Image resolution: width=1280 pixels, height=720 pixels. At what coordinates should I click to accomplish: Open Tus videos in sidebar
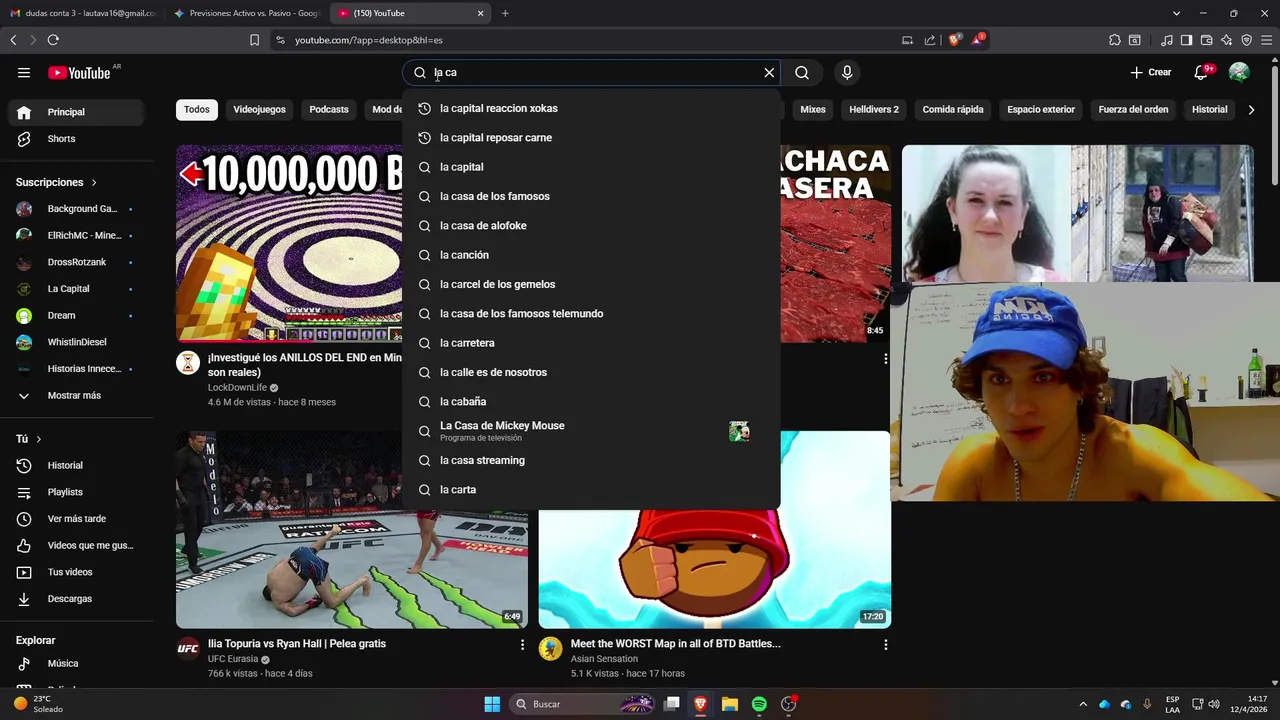pos(76,572)
